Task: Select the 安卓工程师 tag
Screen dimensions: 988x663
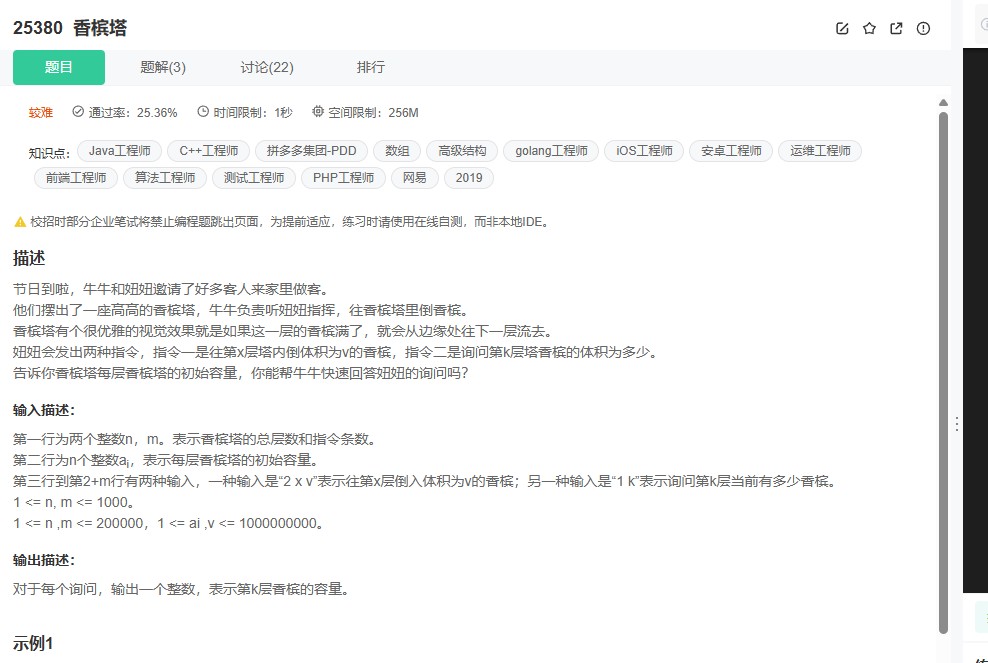Action: 731,151
